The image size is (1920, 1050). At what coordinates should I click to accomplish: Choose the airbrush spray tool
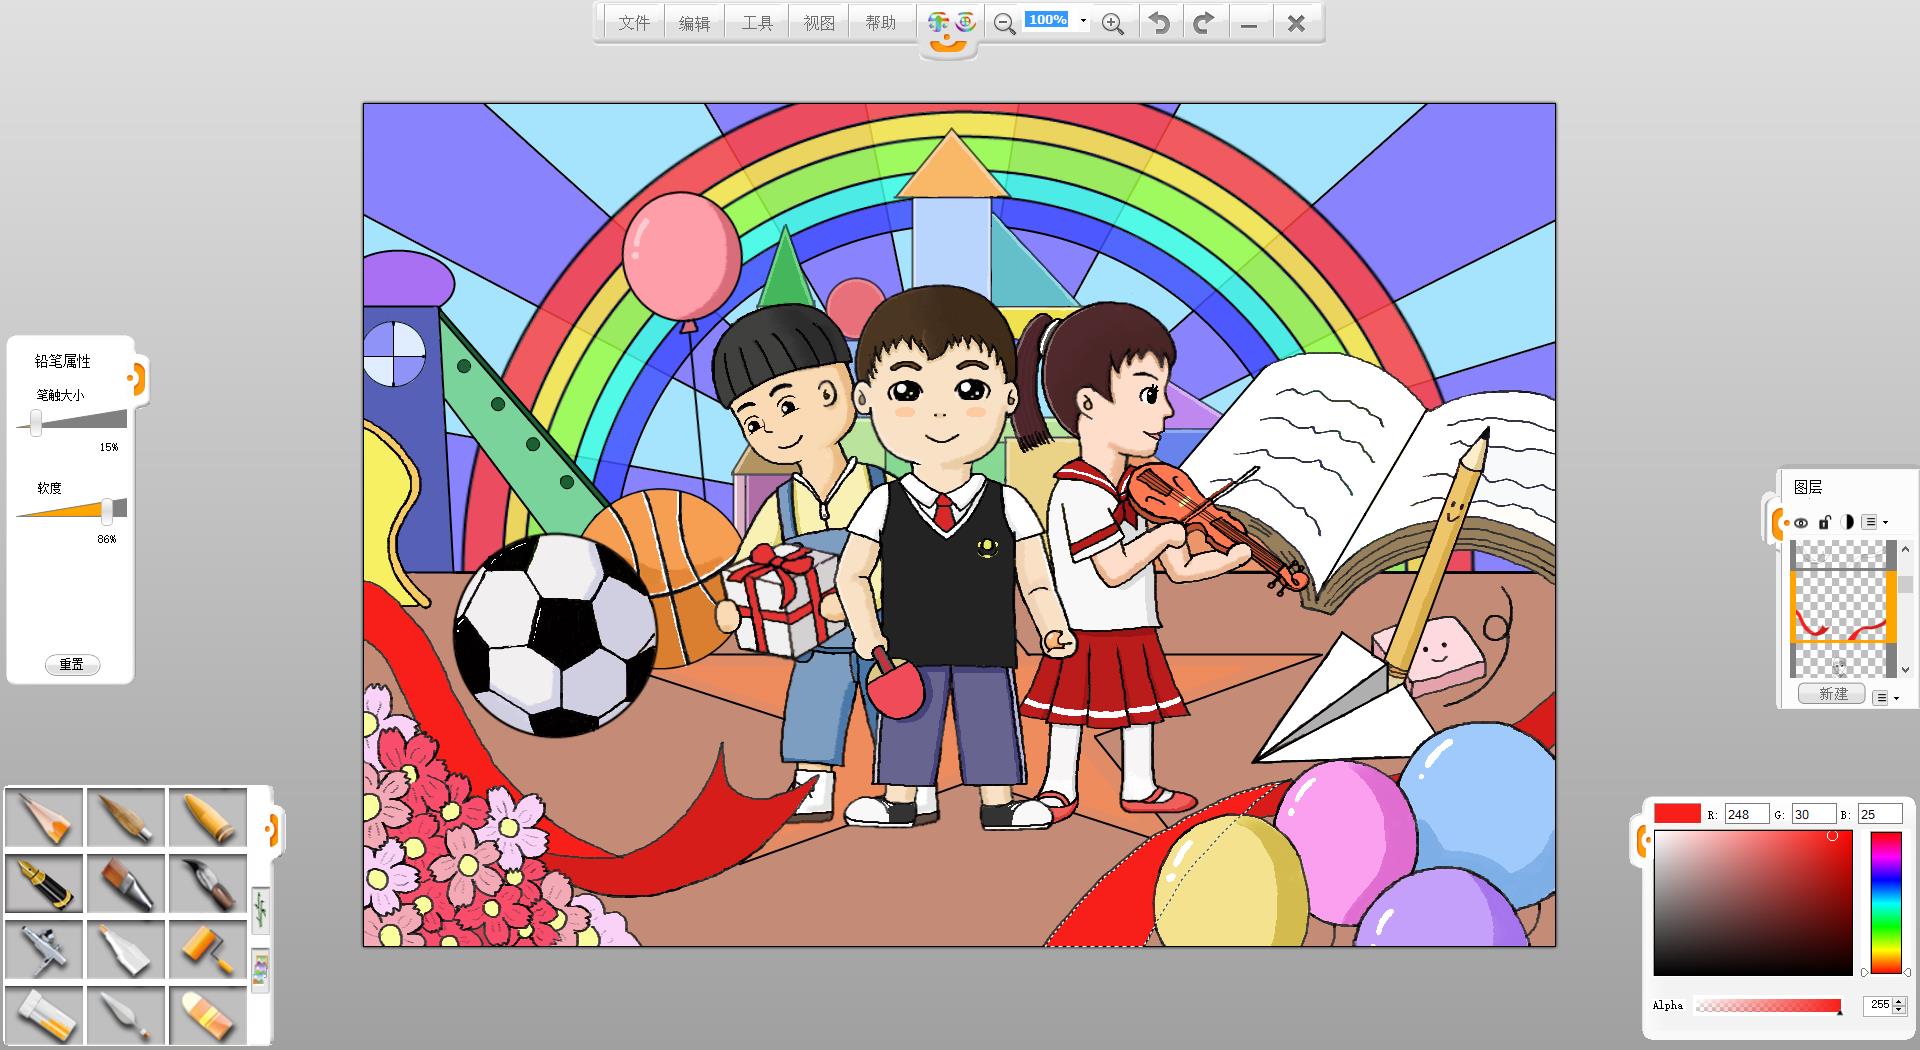click(44, 949)
